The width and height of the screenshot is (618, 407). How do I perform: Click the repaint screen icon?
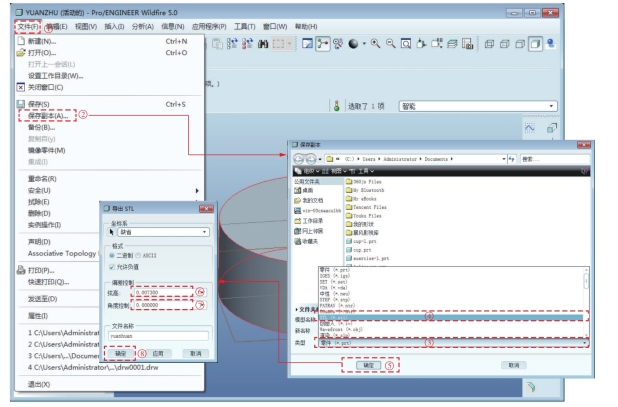click(307, 44)
